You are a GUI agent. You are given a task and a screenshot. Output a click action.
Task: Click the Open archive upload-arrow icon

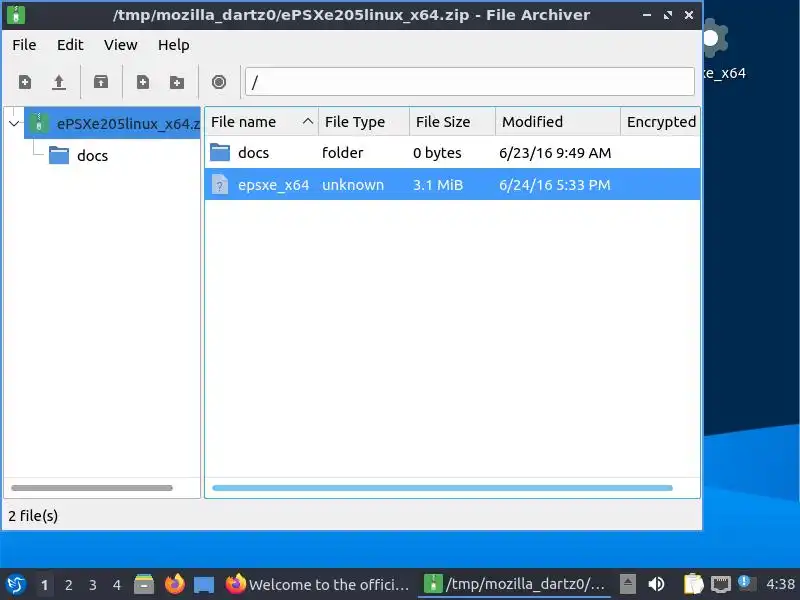click(x=59, y=82)
